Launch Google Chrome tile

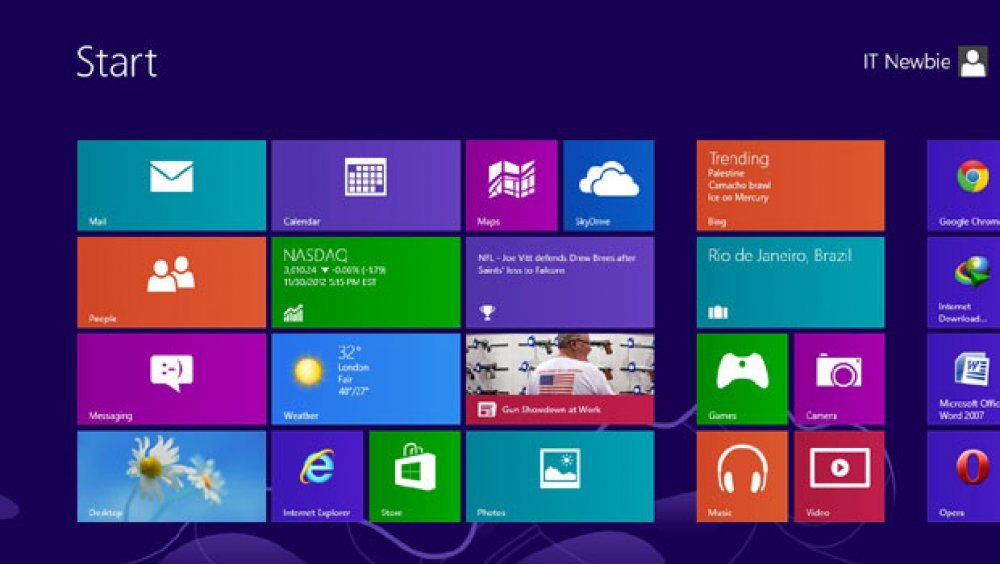[x=964, y=186]
